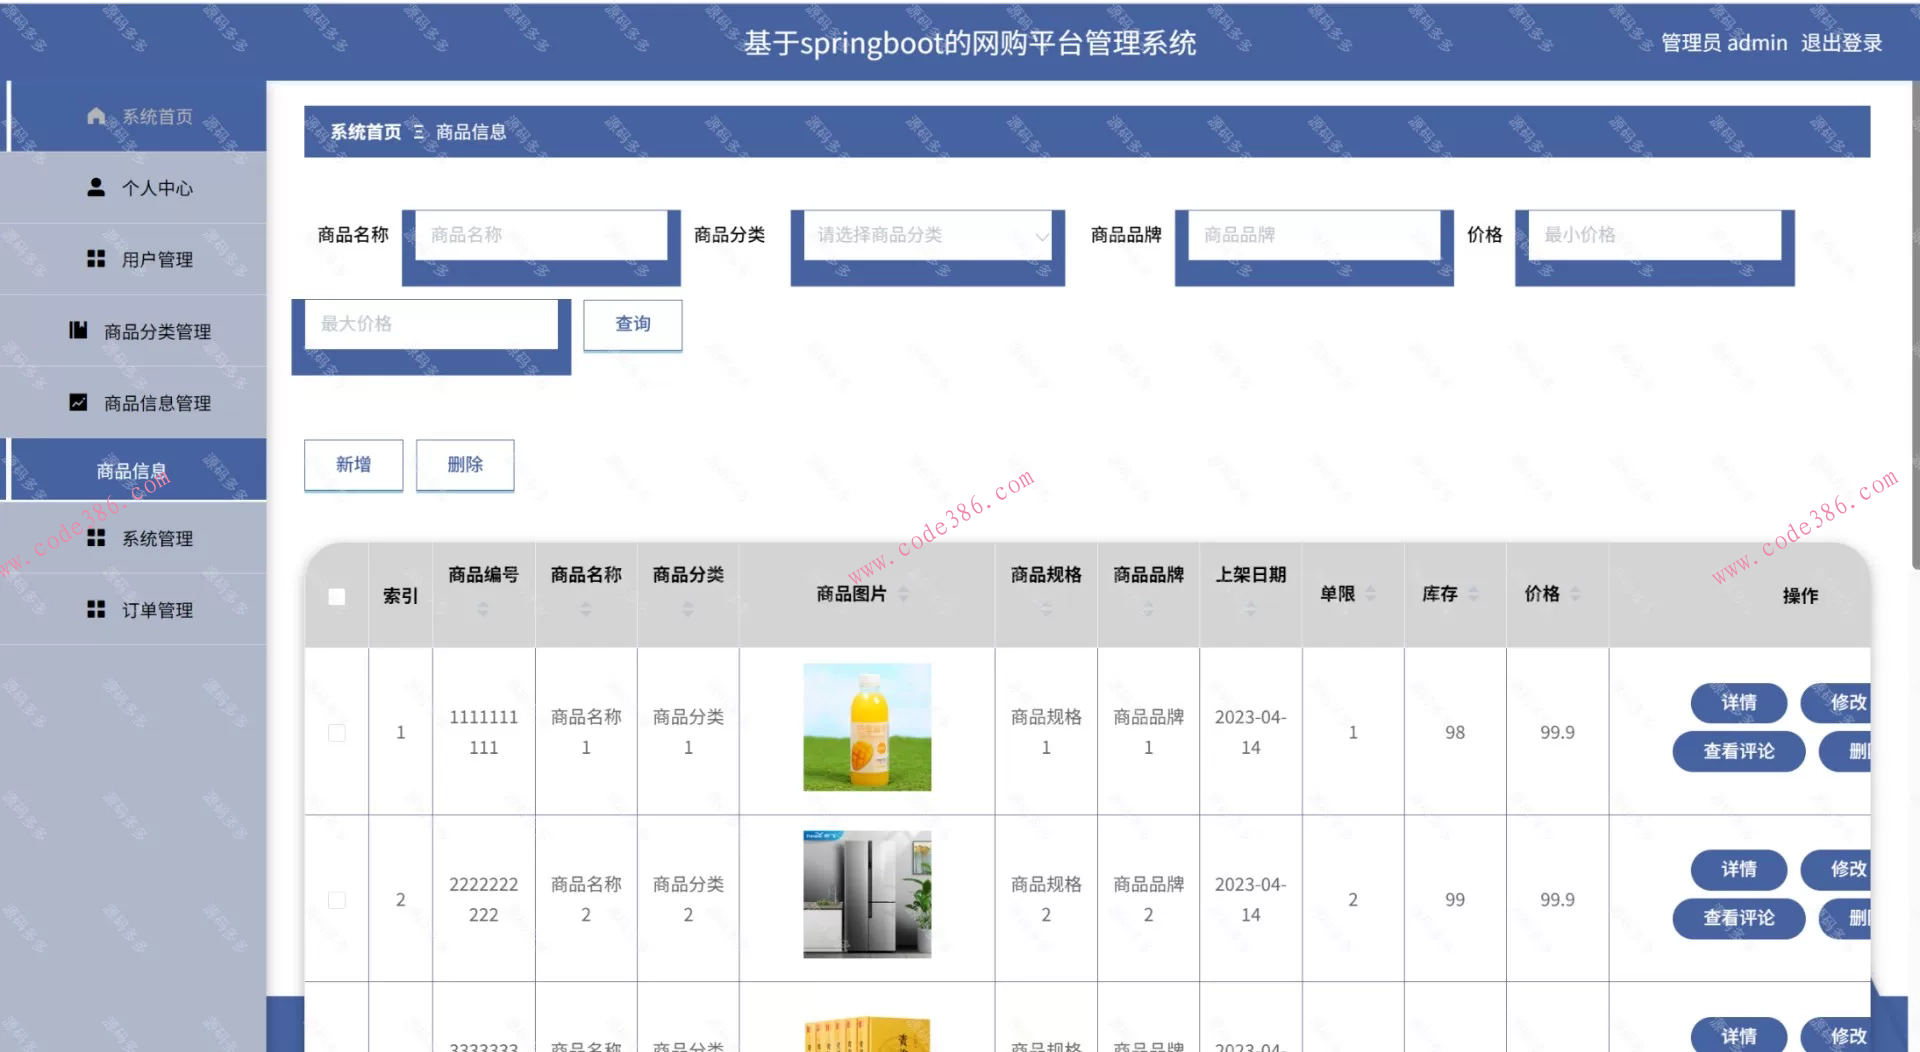
Task: Click the refrigerator product thumbnail
Action: click(867, 894)
